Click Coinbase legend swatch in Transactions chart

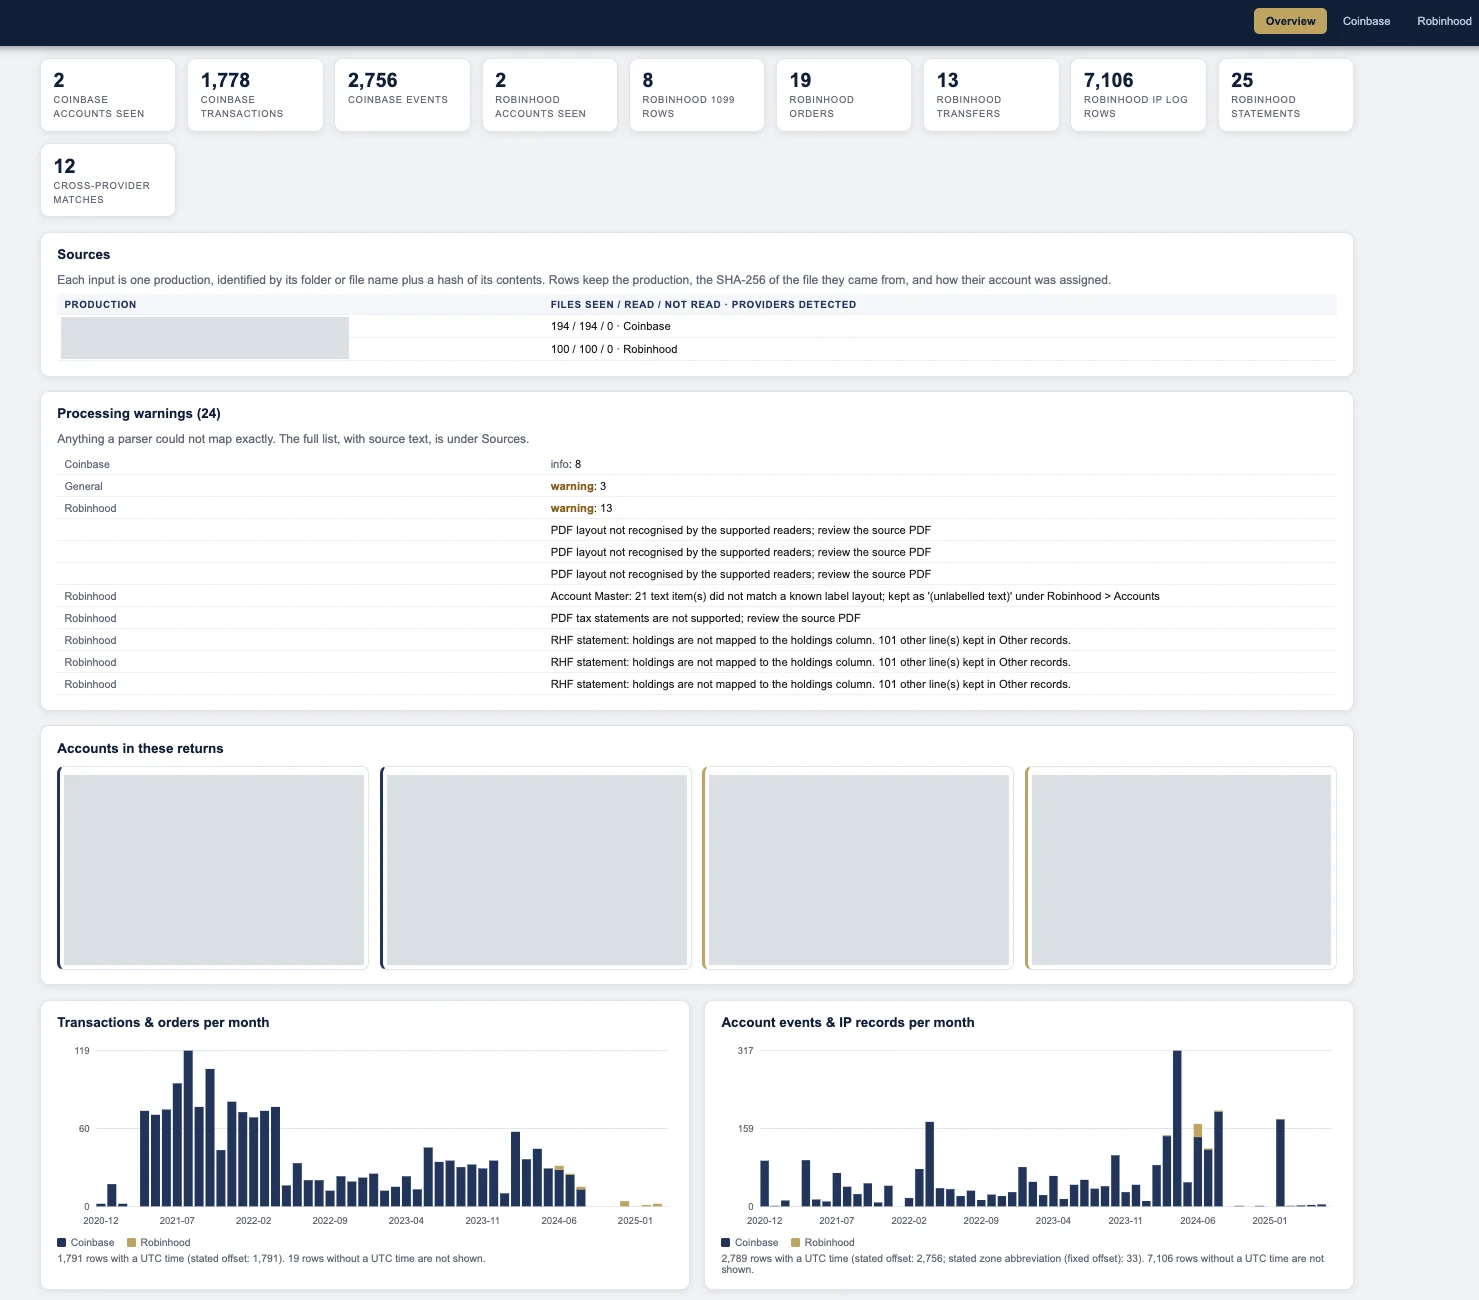62,1243
